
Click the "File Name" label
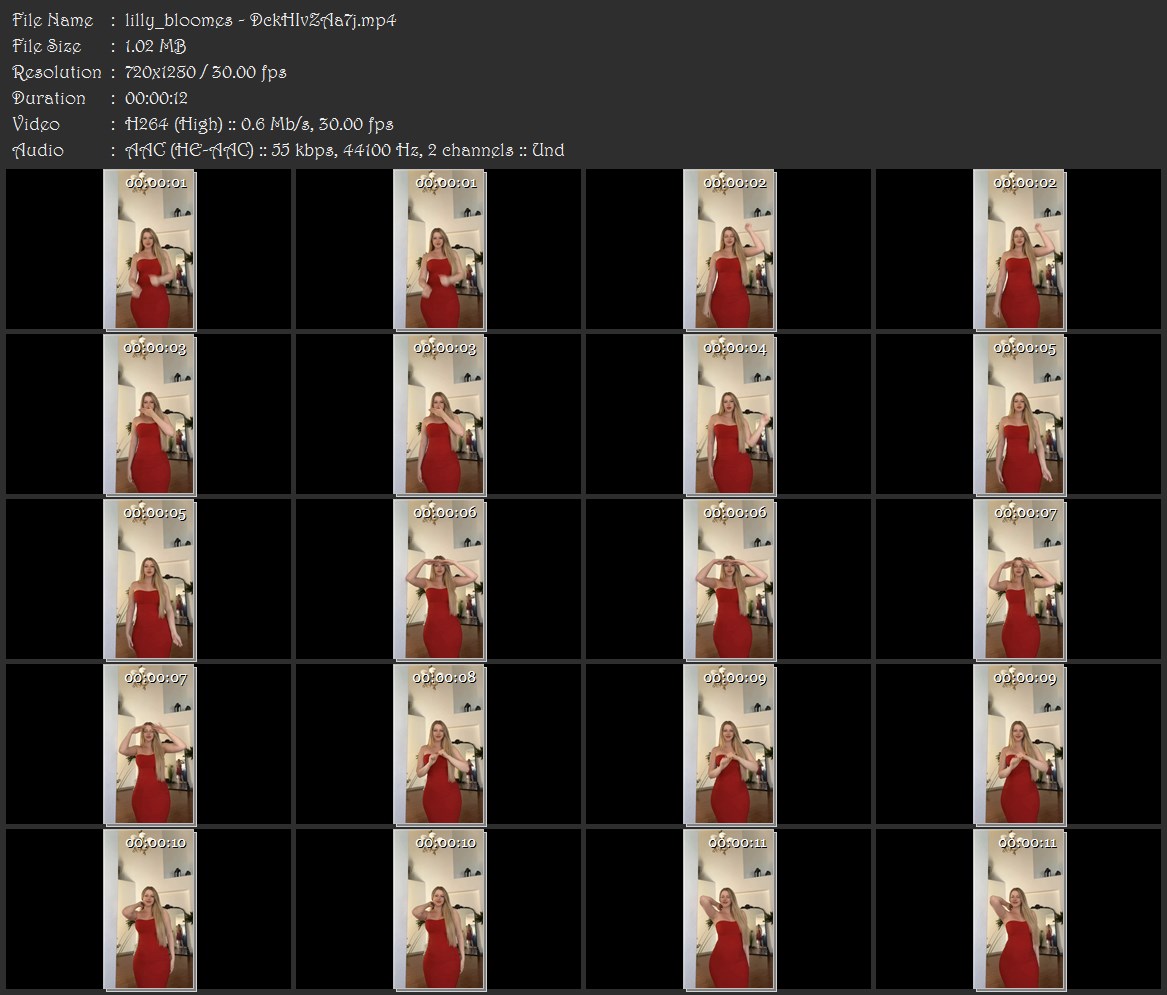[x=53, y=20]
